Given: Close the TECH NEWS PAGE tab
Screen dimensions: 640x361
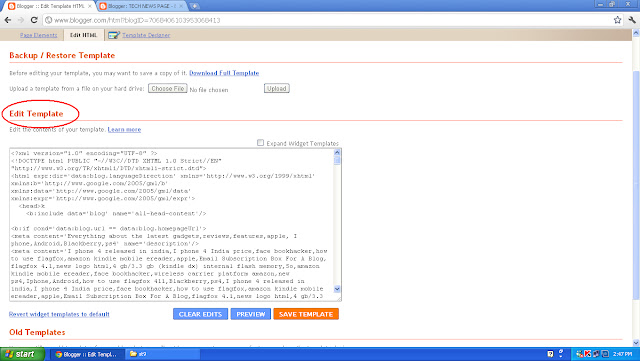Looking at the screenshot, I should click(181, 7).
